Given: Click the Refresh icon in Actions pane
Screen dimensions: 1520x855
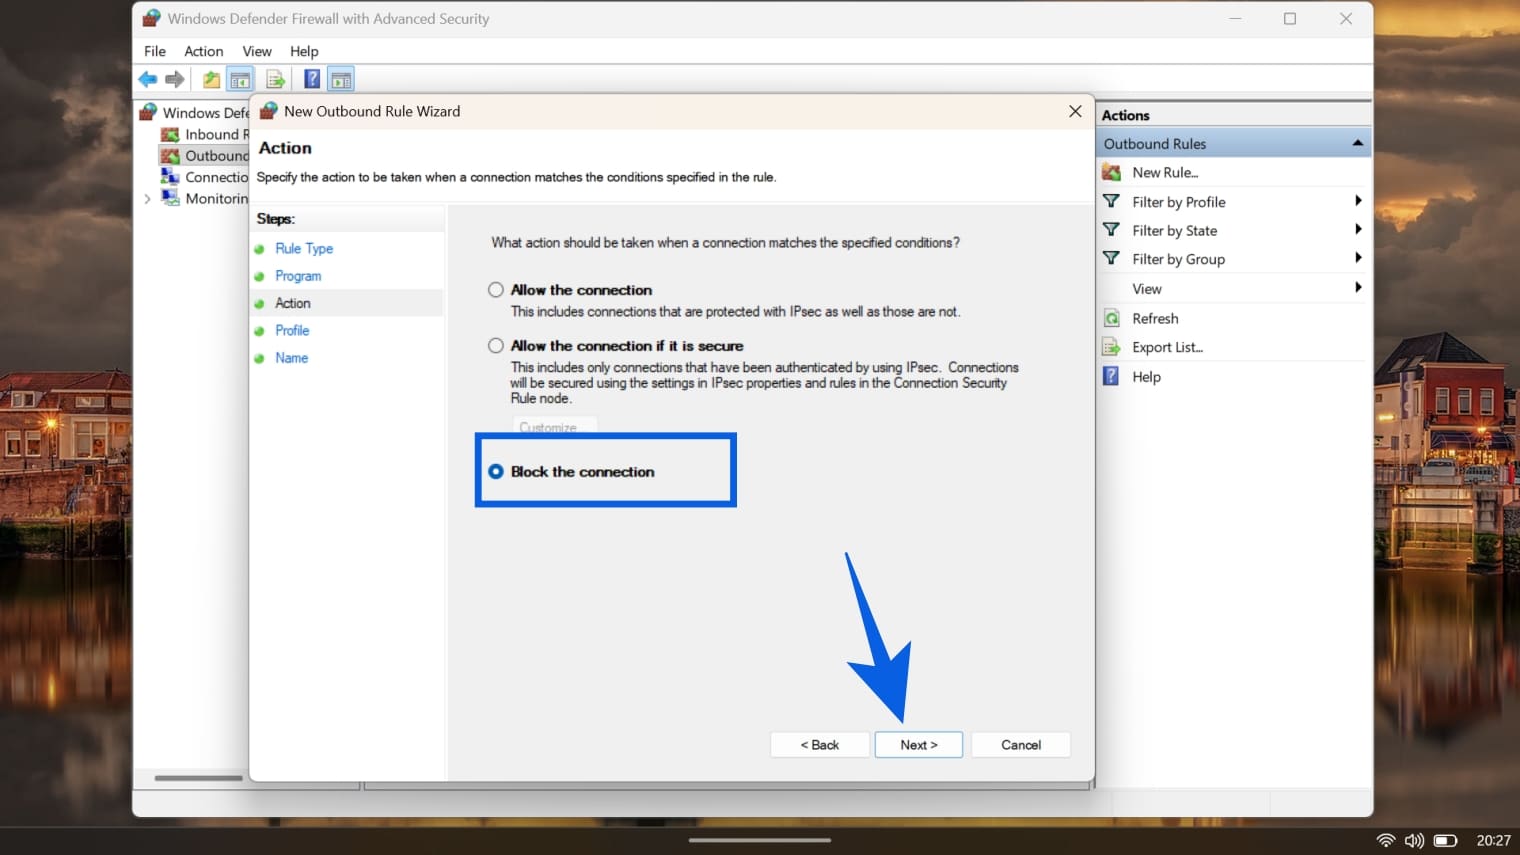Looking at the screenshot, I should [1111, 318].
